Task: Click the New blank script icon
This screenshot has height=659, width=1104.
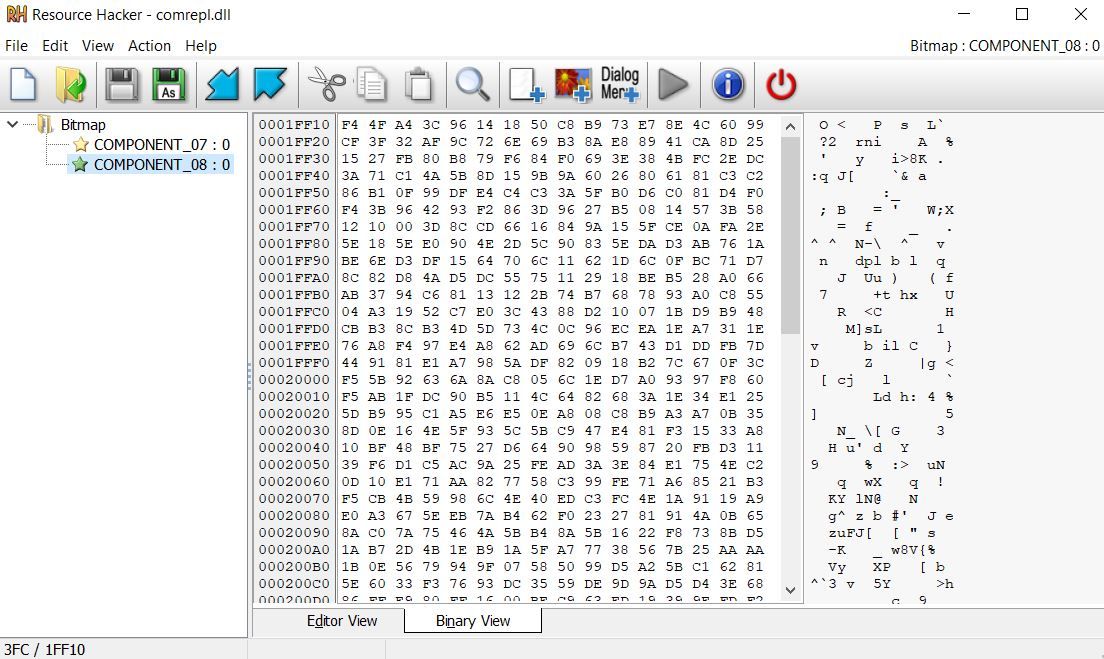Action: click(x=23, y=85)
